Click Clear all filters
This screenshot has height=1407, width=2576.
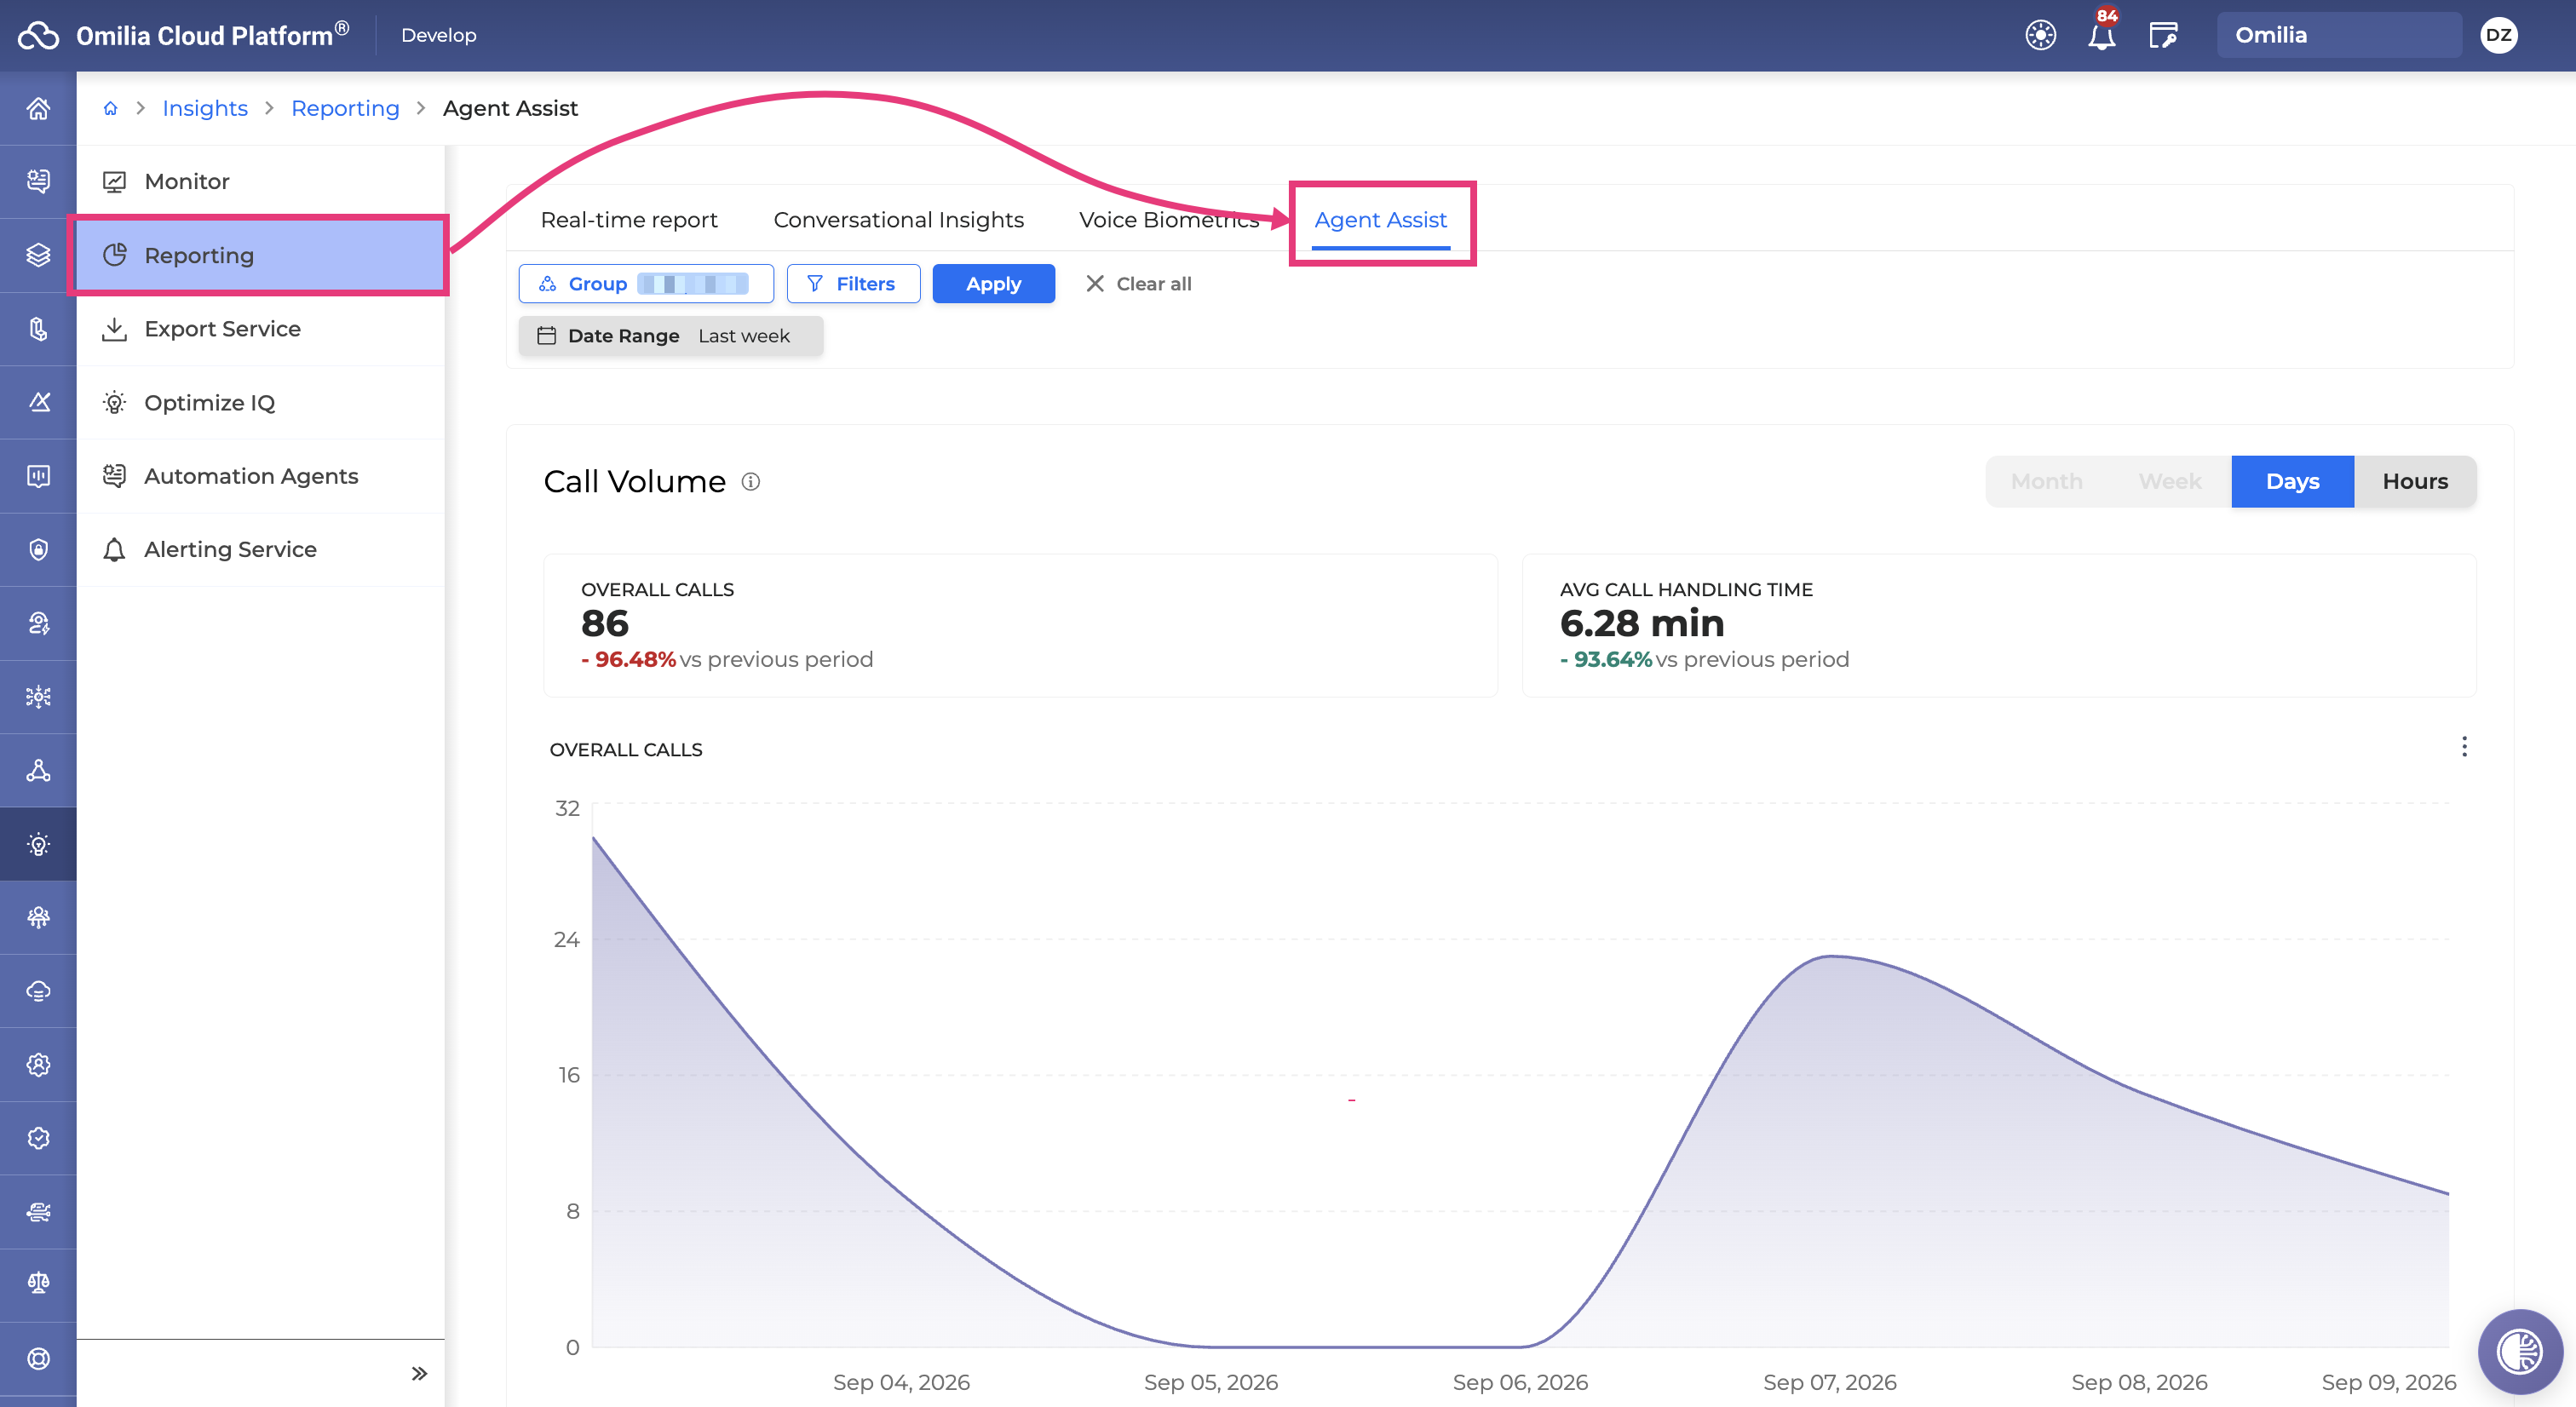pyautogui.click(x=1138, y=284)
